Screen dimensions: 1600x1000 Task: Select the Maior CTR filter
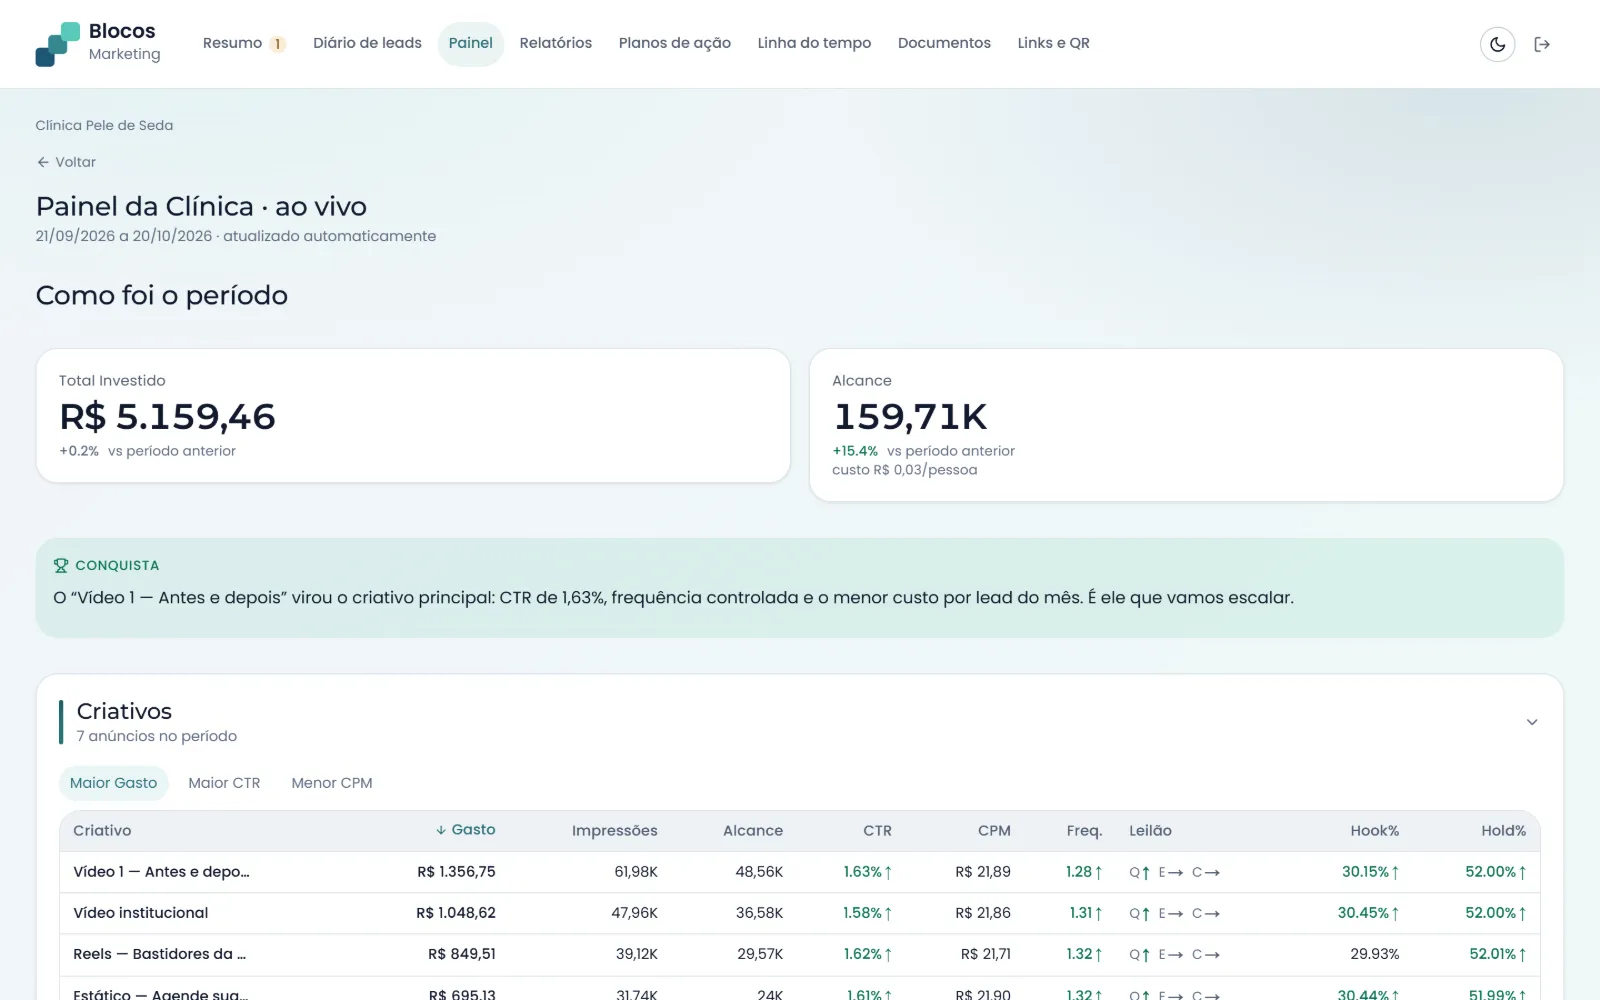(x=224, y=783)
